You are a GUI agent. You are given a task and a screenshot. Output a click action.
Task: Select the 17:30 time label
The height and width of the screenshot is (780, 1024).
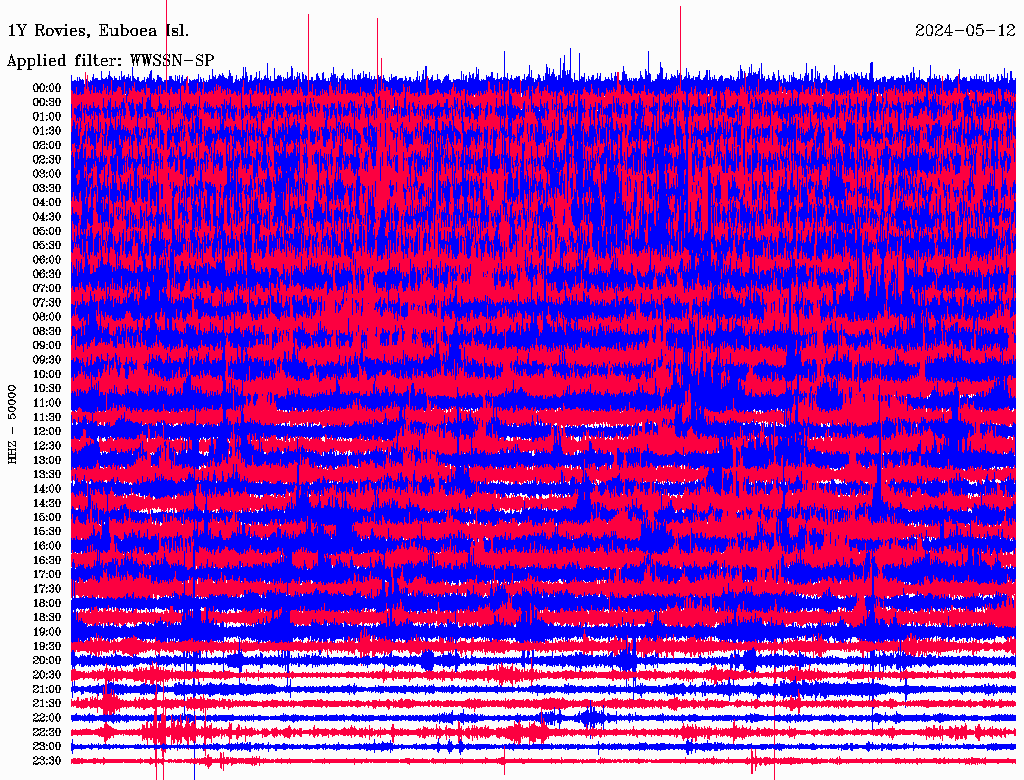(47, 589)
